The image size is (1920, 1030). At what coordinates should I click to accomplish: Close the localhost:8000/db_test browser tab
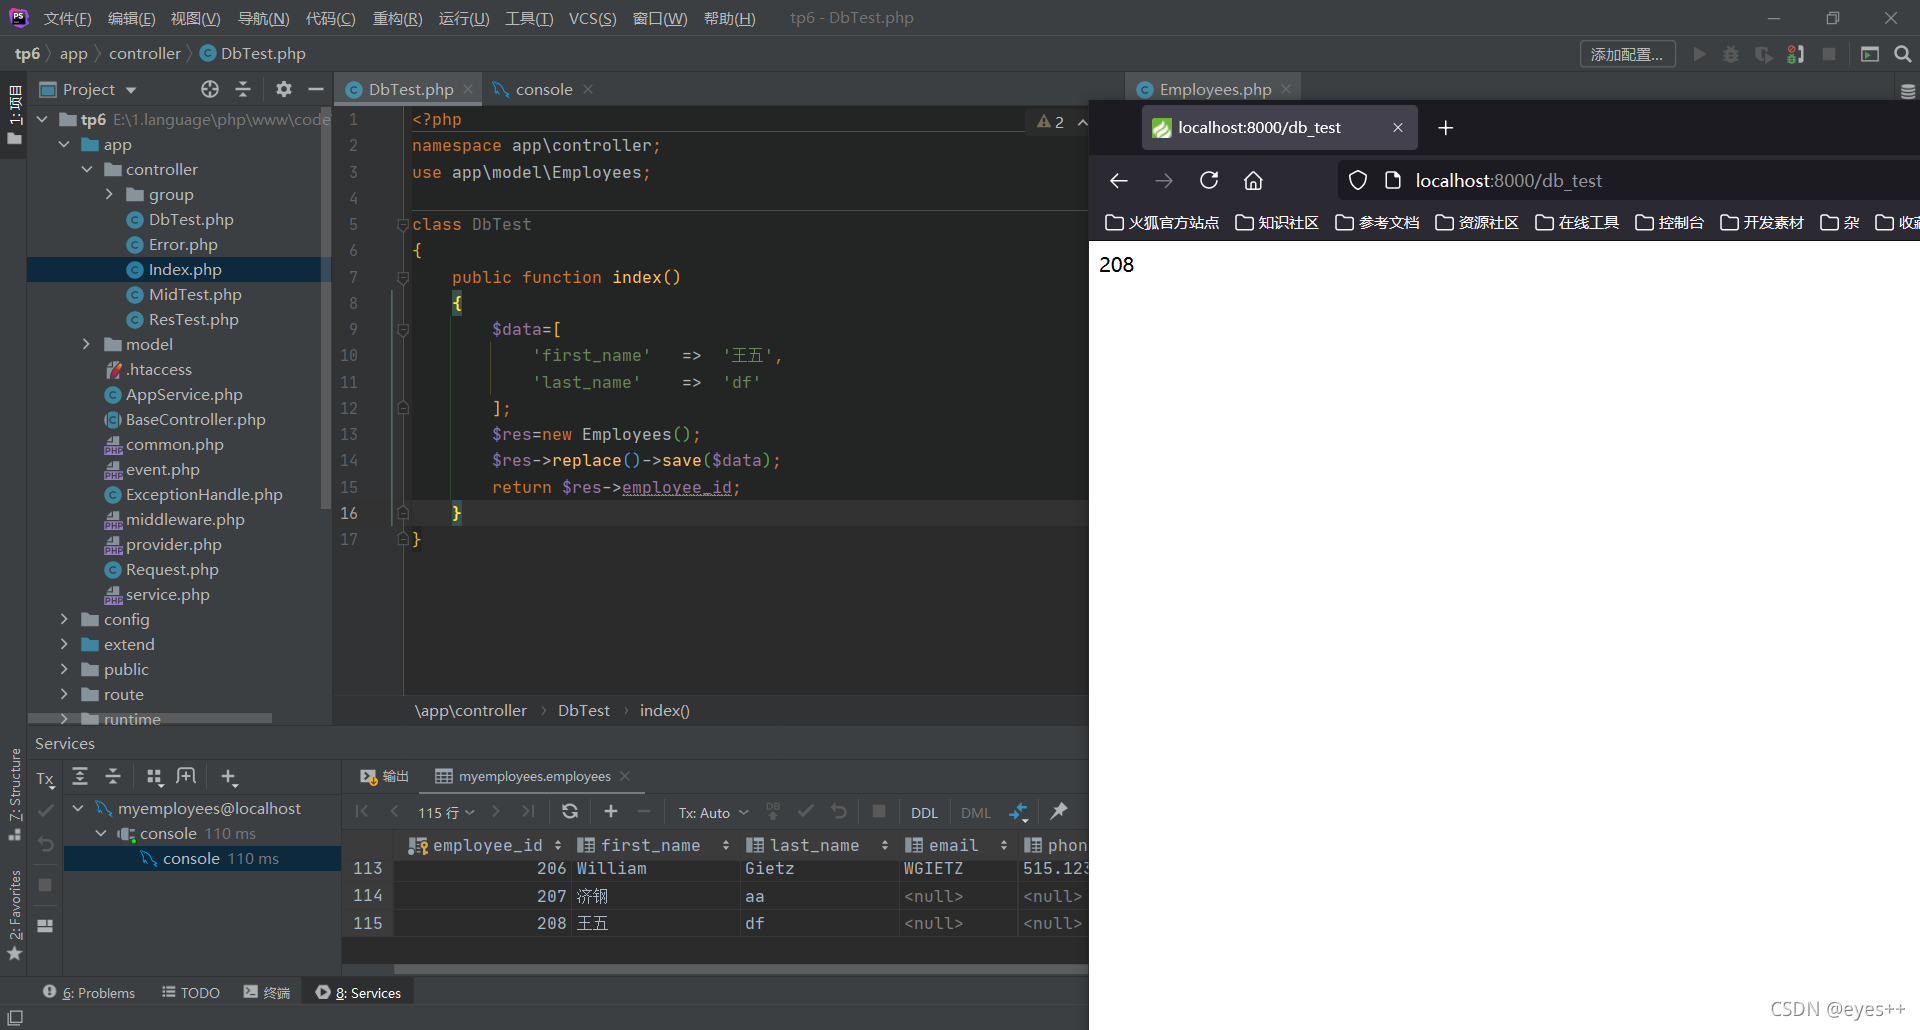click(1398, 127)
